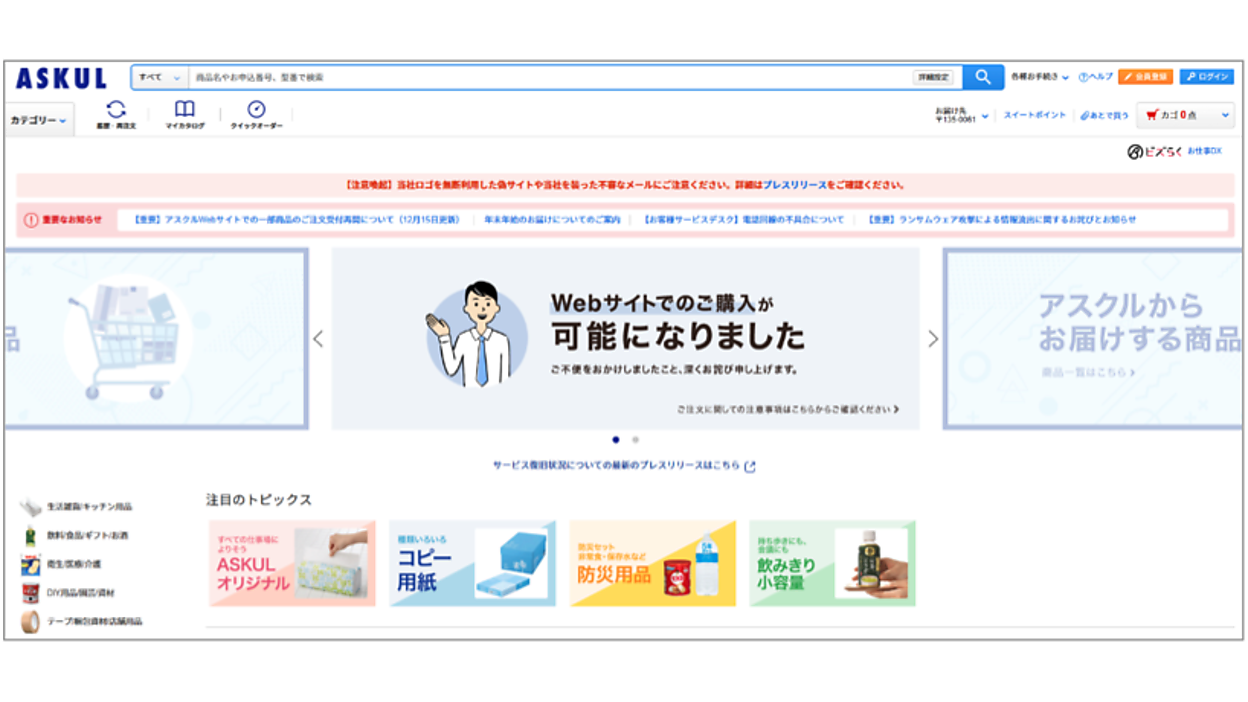1248x702 pixels.
Task: Open the Sweet Point link
Action: (x=1035, y=115)
